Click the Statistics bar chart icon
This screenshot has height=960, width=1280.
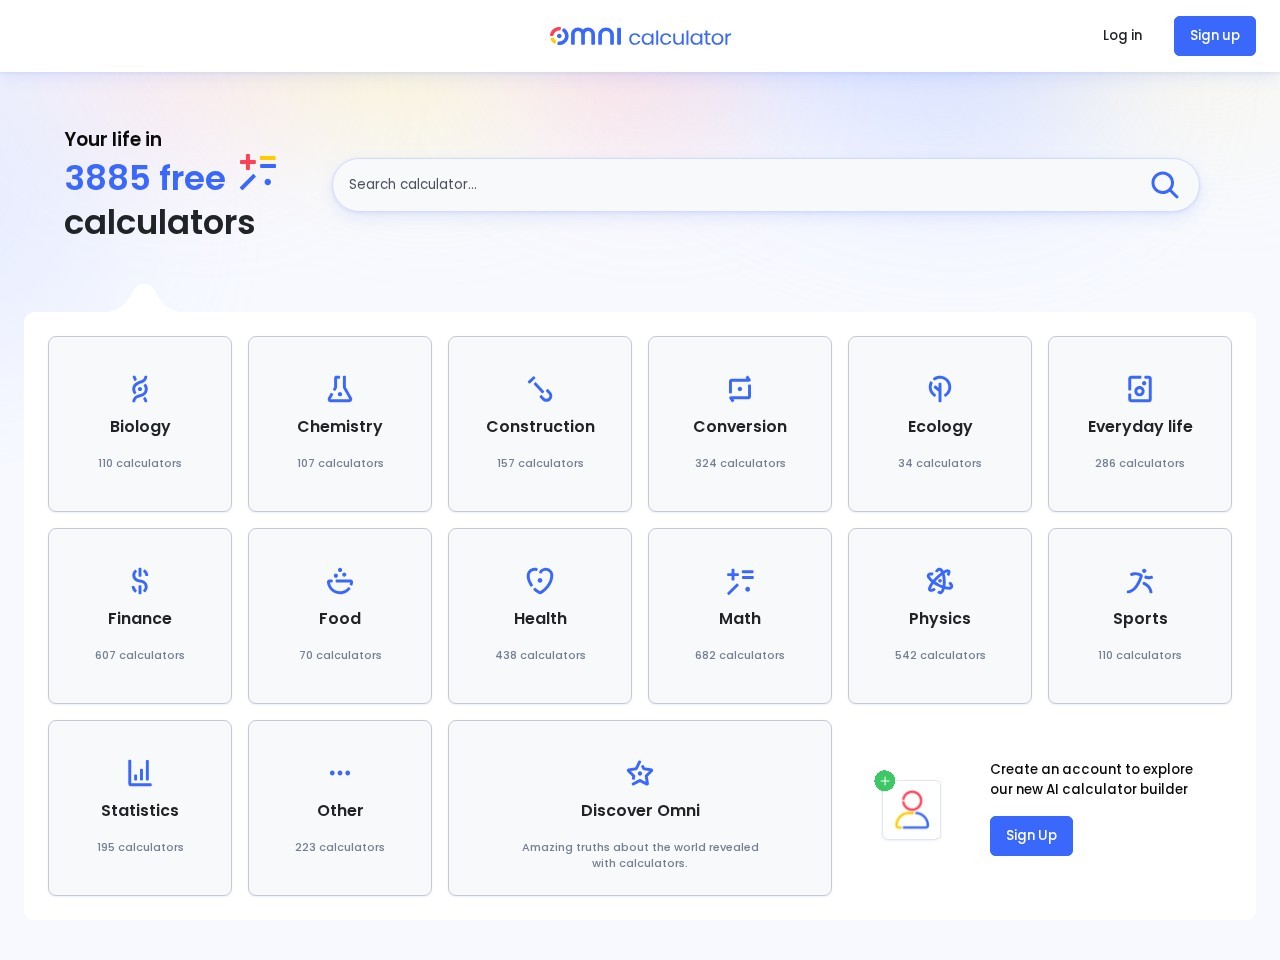click(140, 772)
